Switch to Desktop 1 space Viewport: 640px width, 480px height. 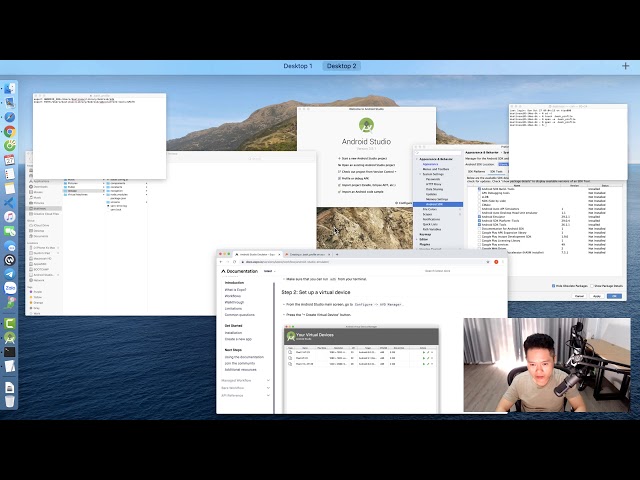(x=297, y=66)
